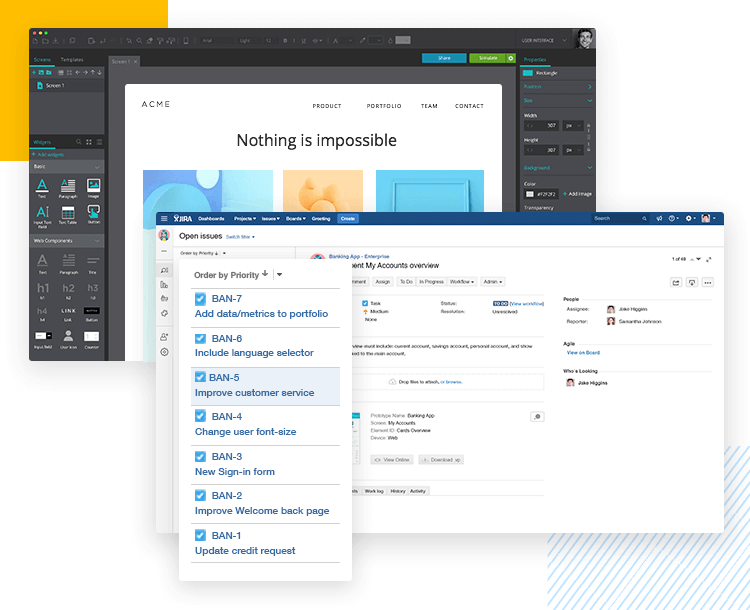Click the toolbar fill color swatch
750x610 pixels.
coord(403,40)
